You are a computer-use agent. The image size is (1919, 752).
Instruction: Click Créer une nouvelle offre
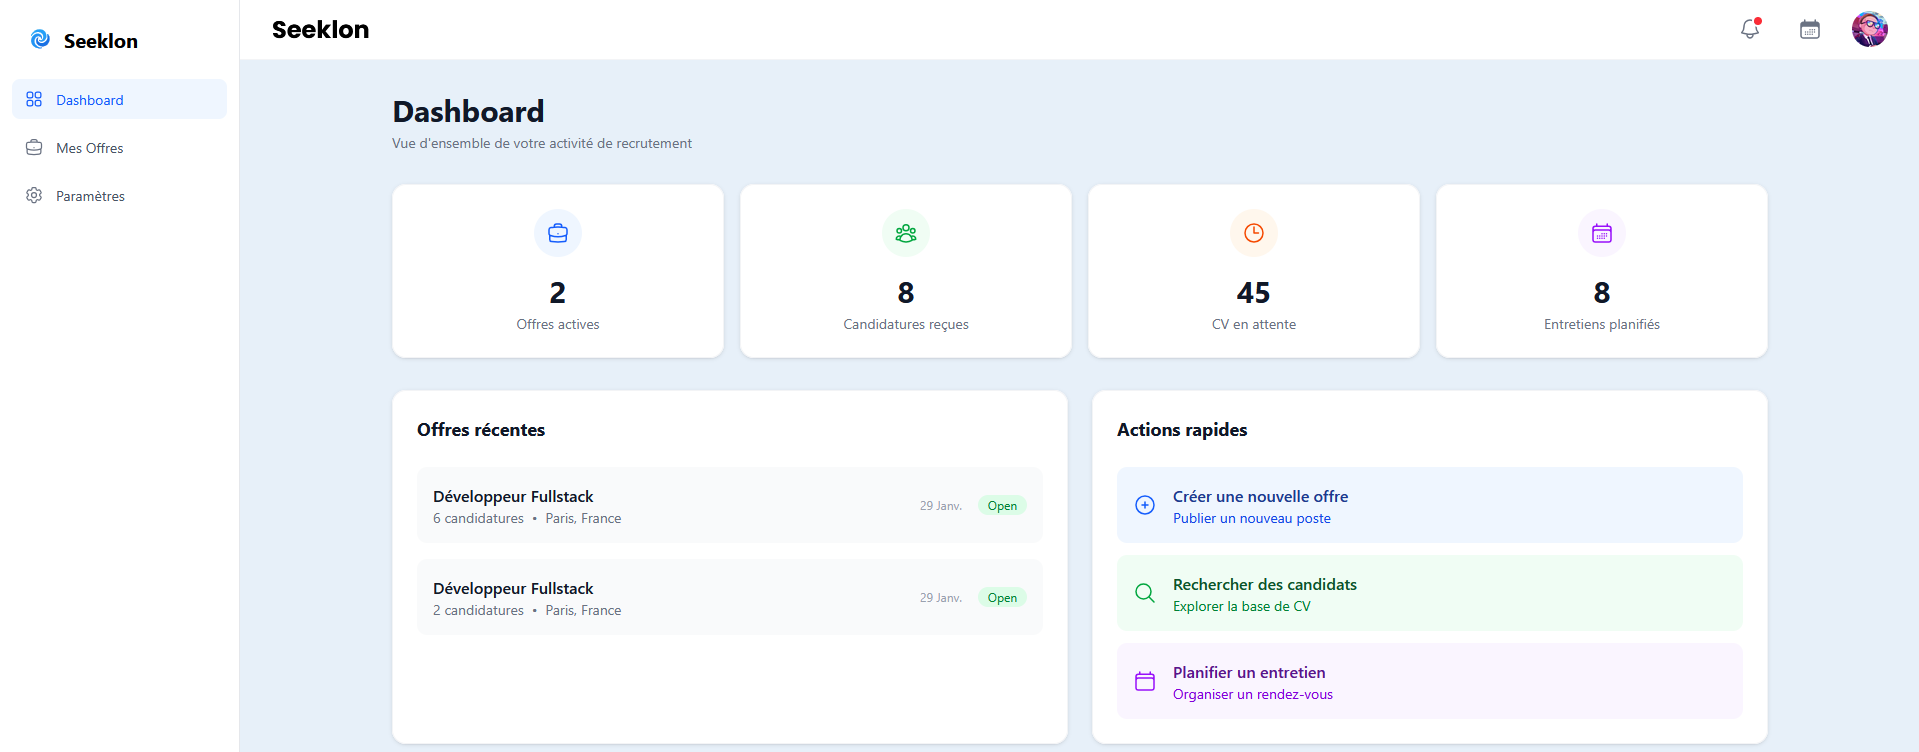coord(1260,497)
